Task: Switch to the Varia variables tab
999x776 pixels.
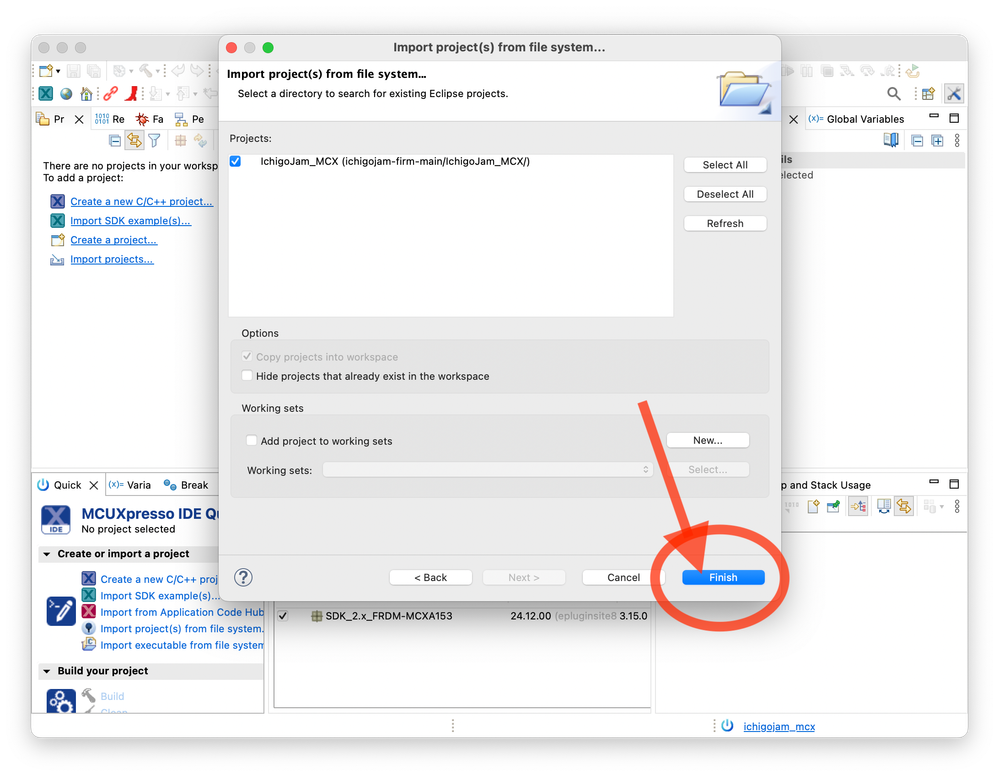Action: coord(130,485)
